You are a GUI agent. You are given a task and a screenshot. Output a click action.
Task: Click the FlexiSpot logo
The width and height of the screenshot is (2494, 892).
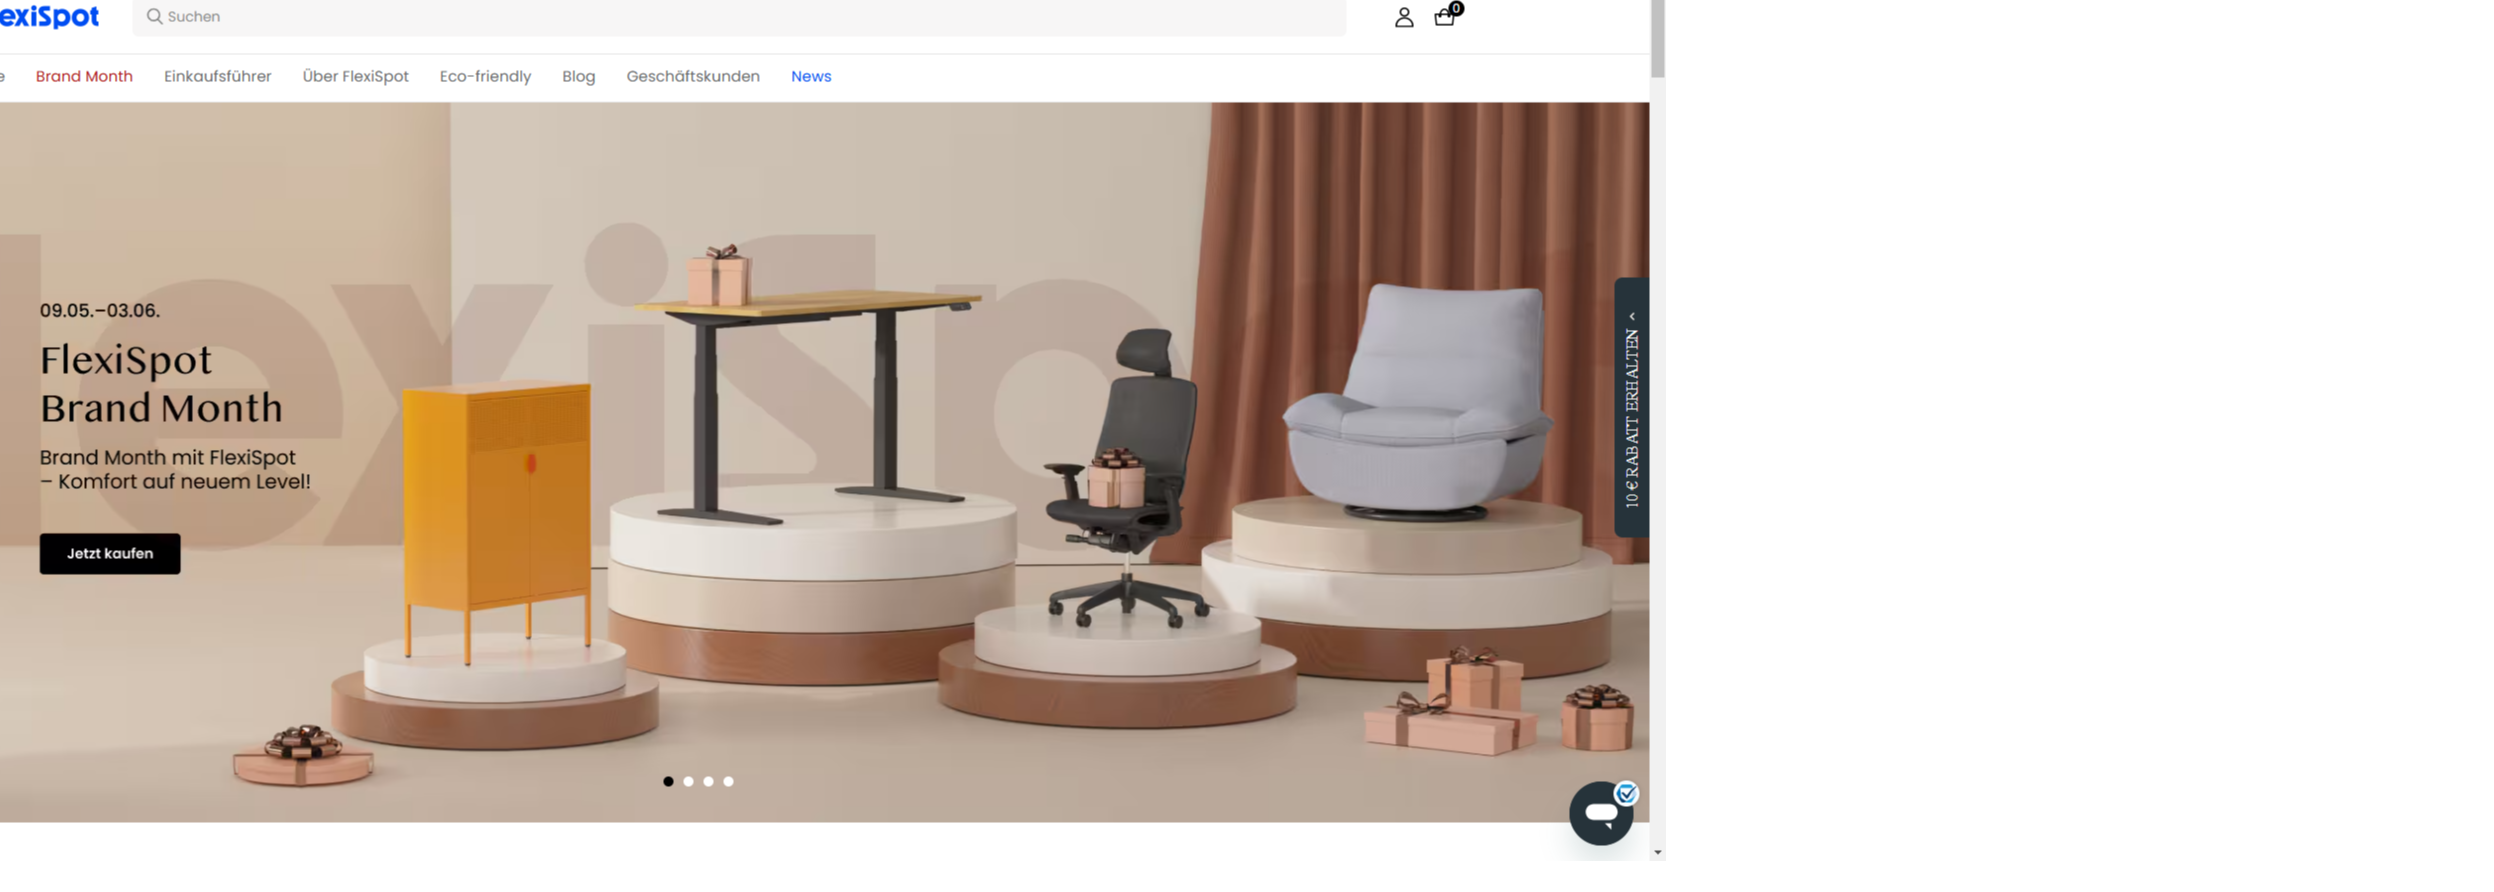49,16
